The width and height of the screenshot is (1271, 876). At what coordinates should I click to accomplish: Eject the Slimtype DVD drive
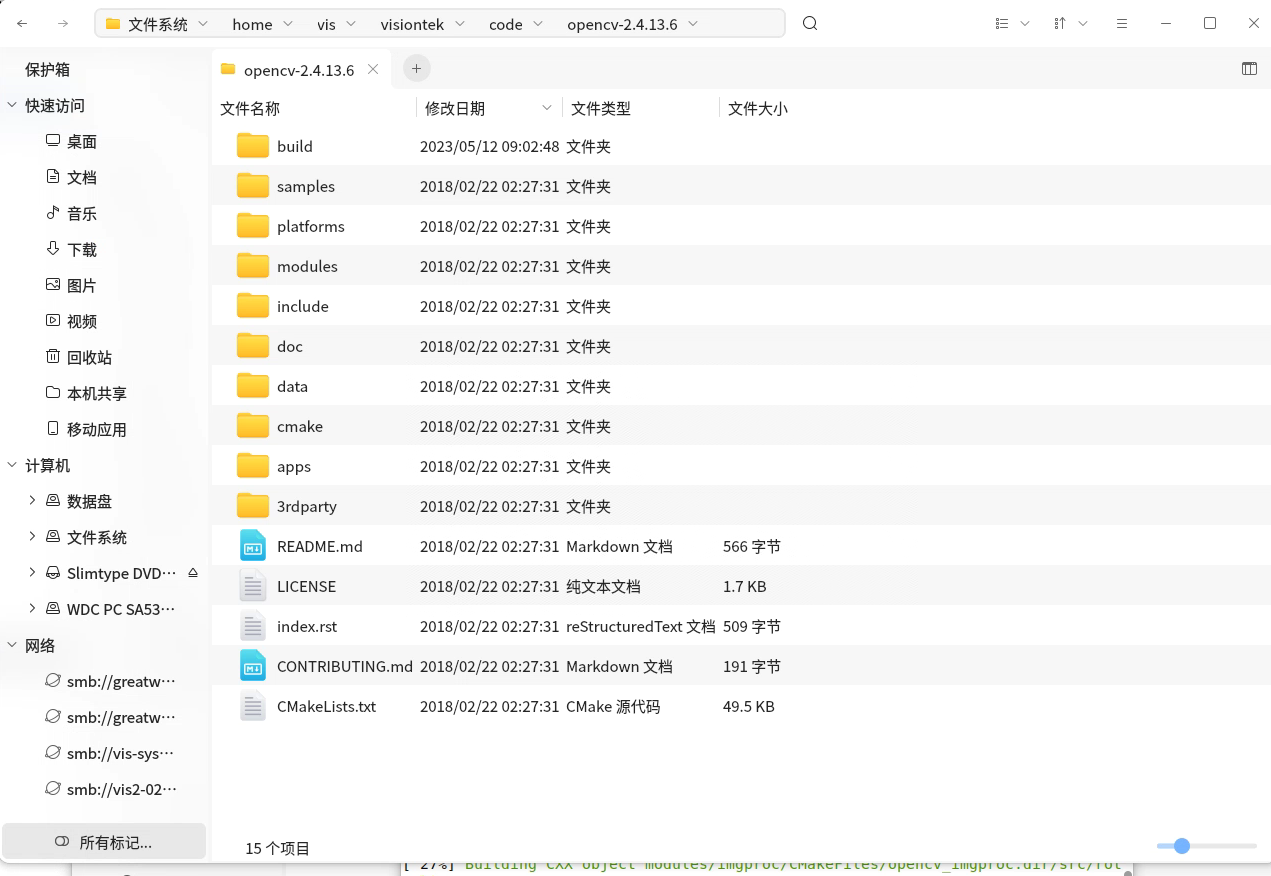point(193,573)
